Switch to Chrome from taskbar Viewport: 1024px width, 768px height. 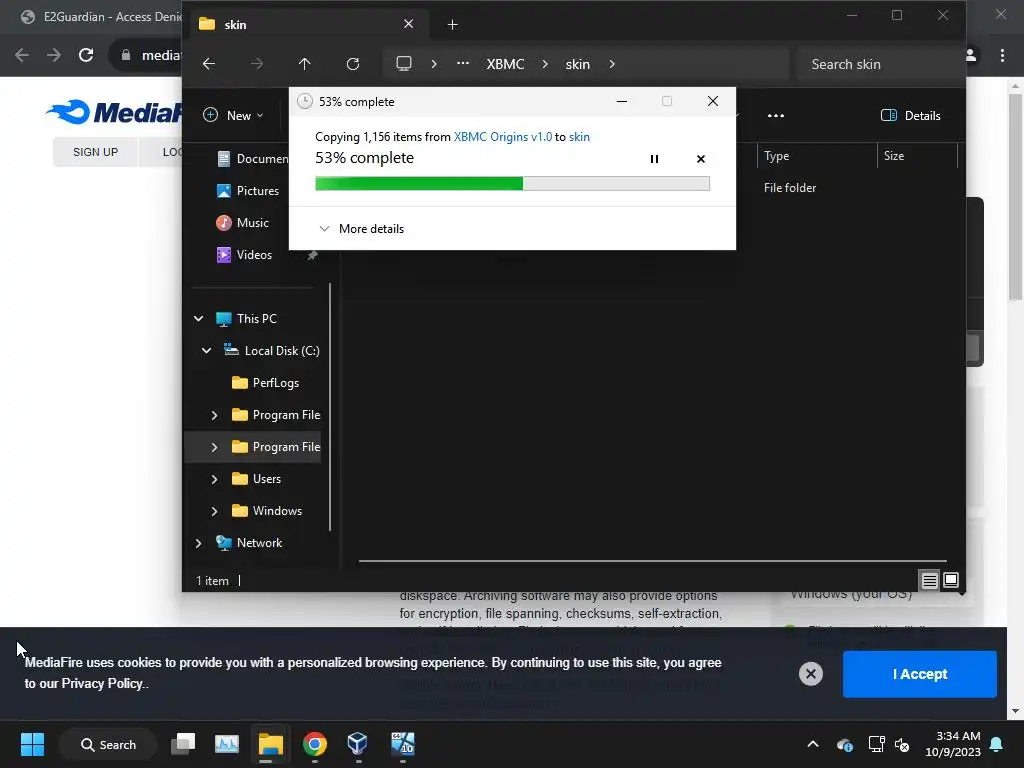point(315,744)
